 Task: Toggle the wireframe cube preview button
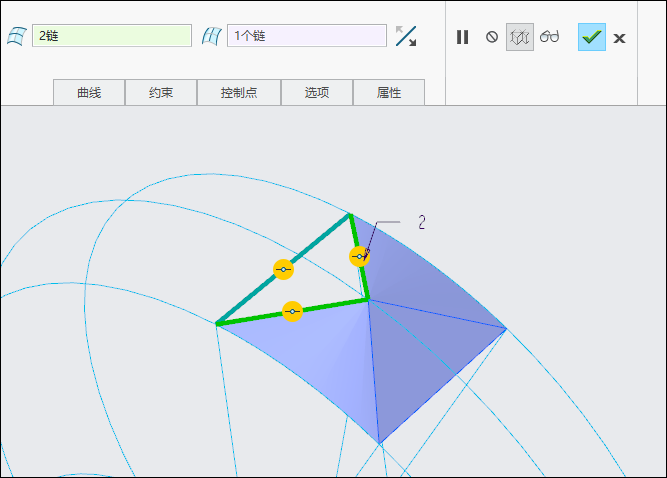coord(520,37)
